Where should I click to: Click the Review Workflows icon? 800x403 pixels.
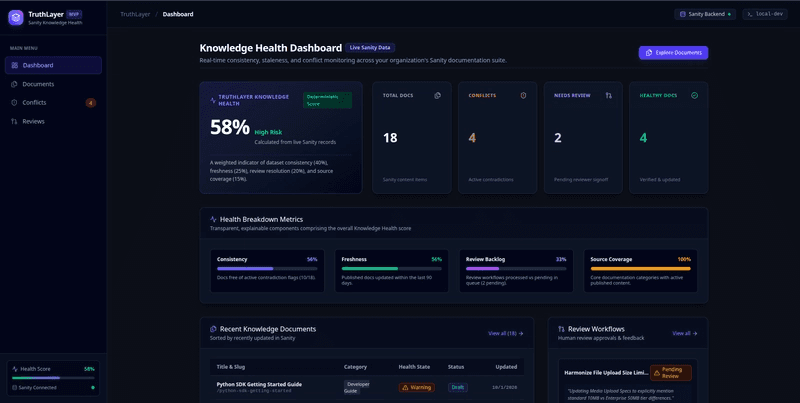tap(561, 329)
